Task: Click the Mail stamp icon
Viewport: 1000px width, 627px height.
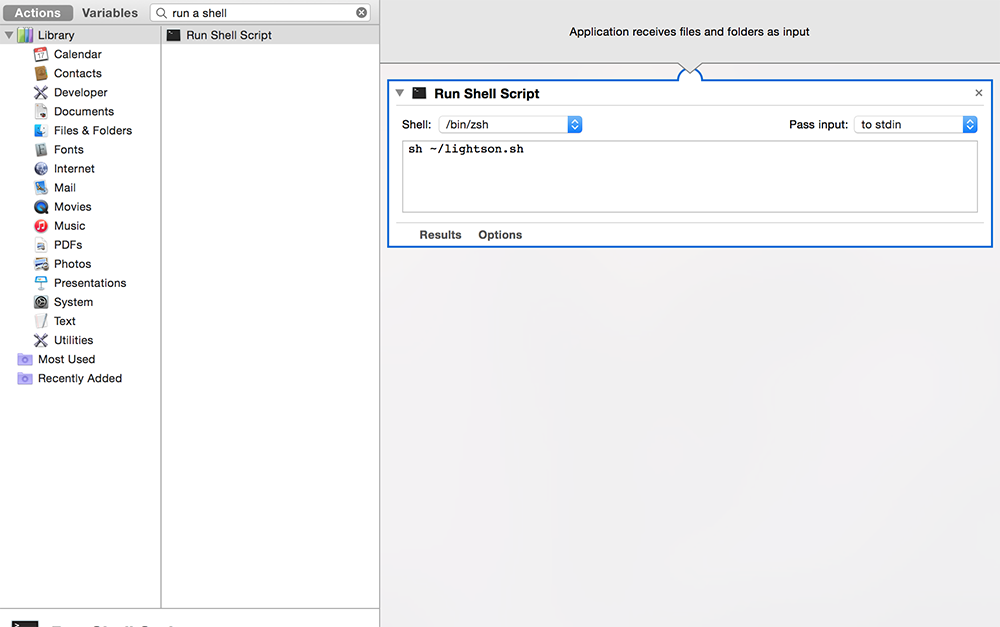Action: coord(41,188)
